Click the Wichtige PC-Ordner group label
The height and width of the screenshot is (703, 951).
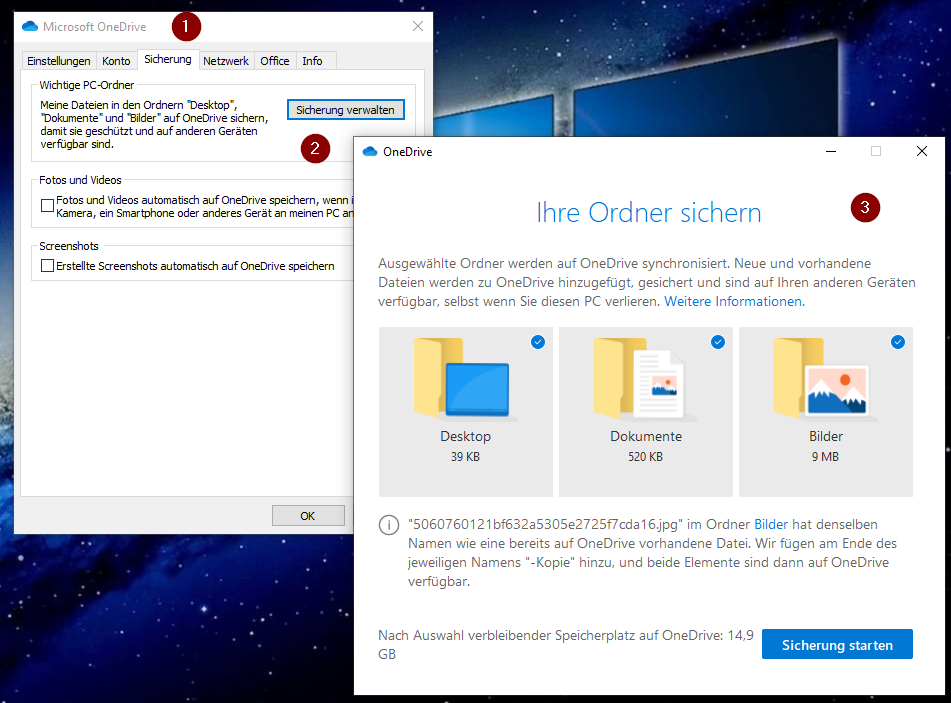pos(87,85)
